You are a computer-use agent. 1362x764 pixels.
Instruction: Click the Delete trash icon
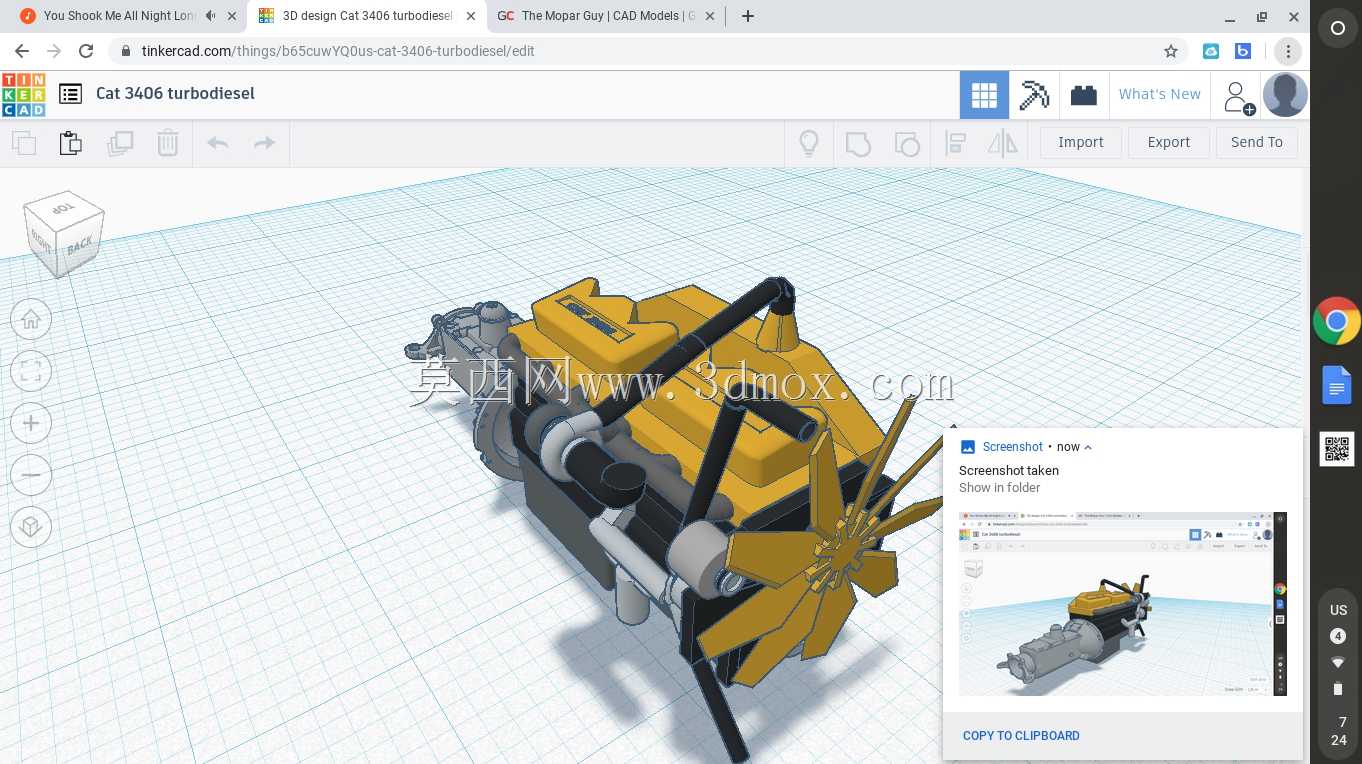coord(167,143)
